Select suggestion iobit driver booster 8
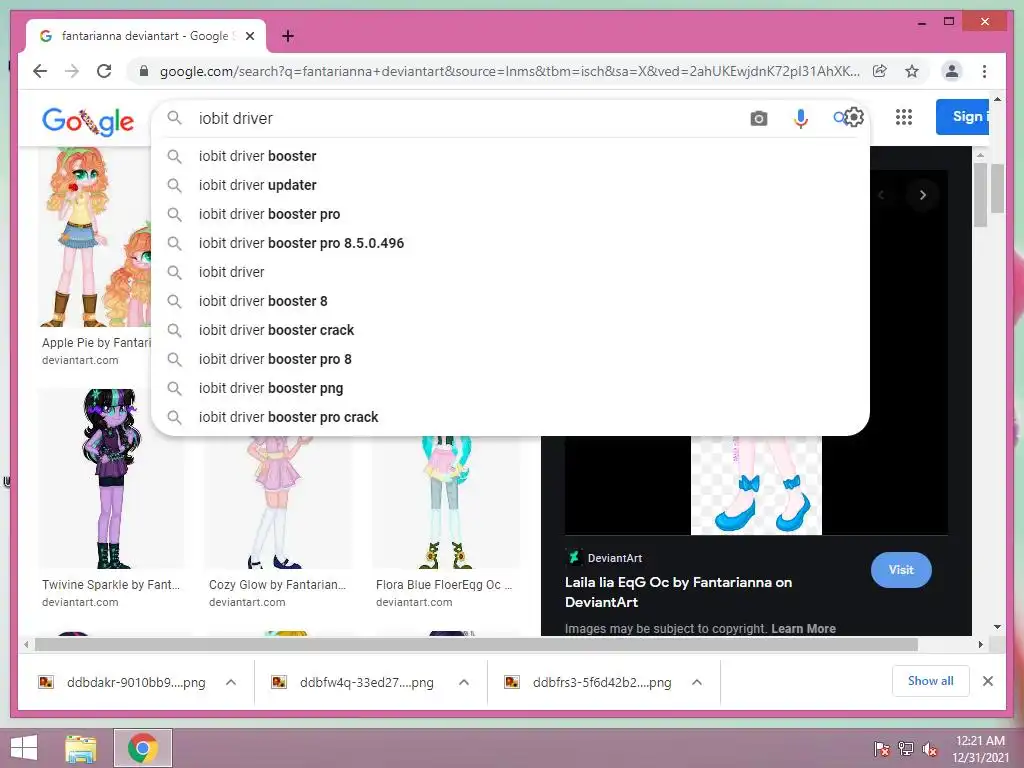This screenshot has width=1024, height=768. (510, 301)
